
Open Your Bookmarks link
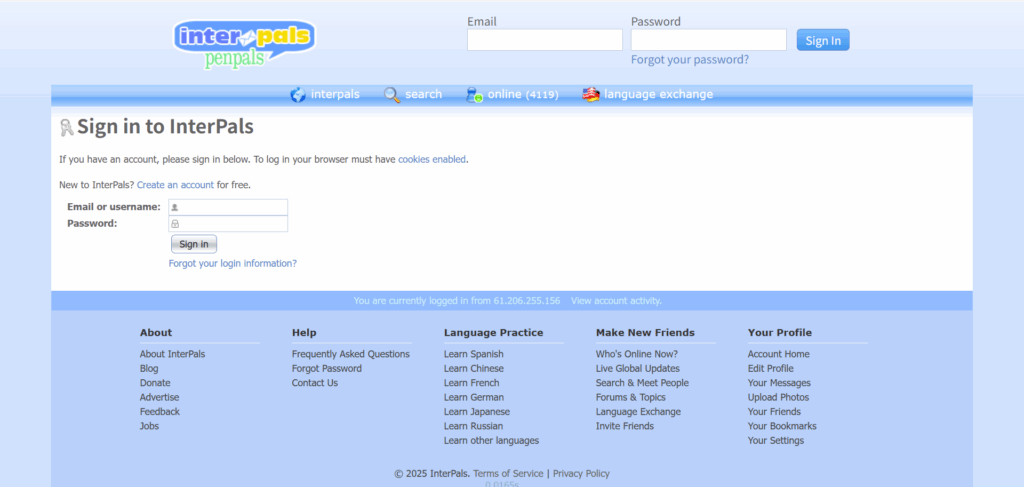[782, 426]
